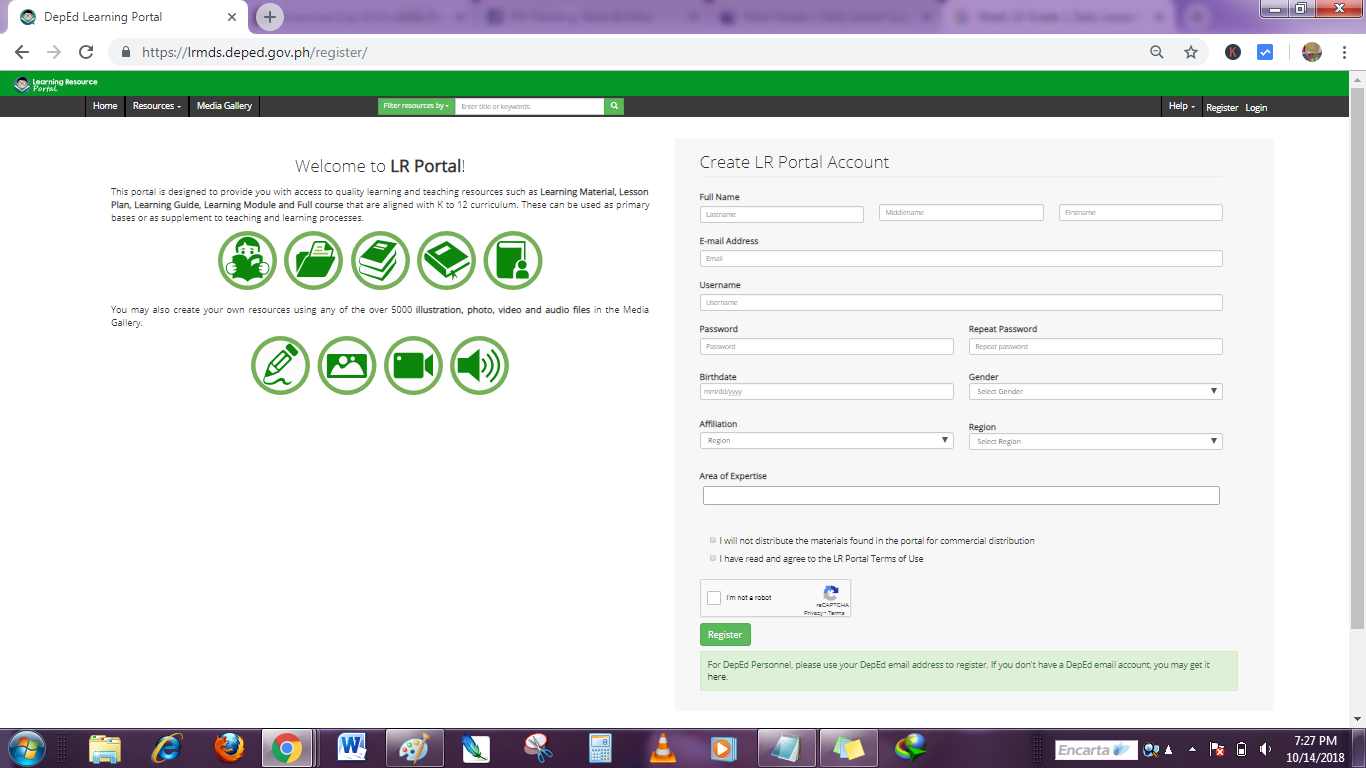
Task: Select the photo gallery icon
Action: pyautogui.click(x=347, y=365)
